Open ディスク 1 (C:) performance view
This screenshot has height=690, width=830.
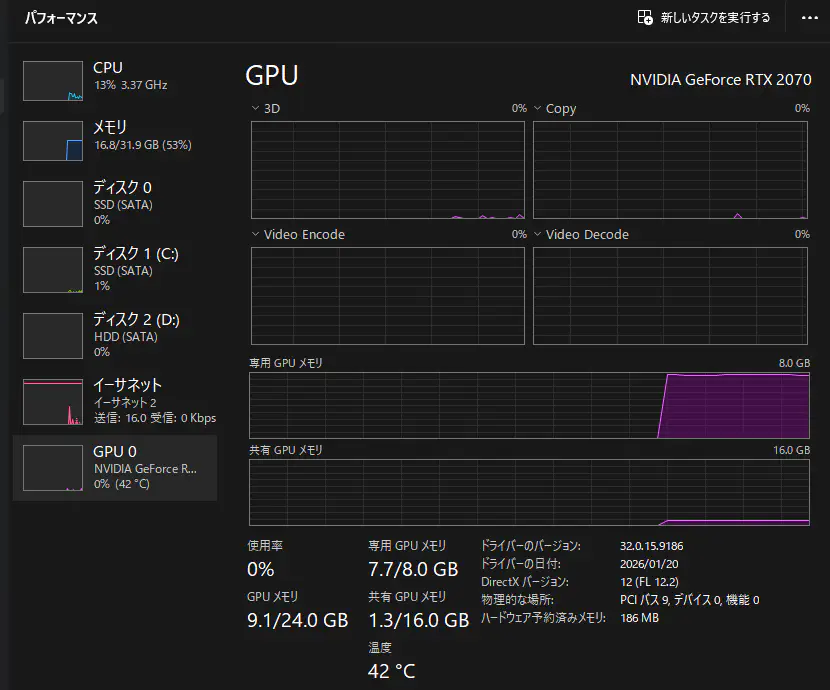click(x=115, y=270)
